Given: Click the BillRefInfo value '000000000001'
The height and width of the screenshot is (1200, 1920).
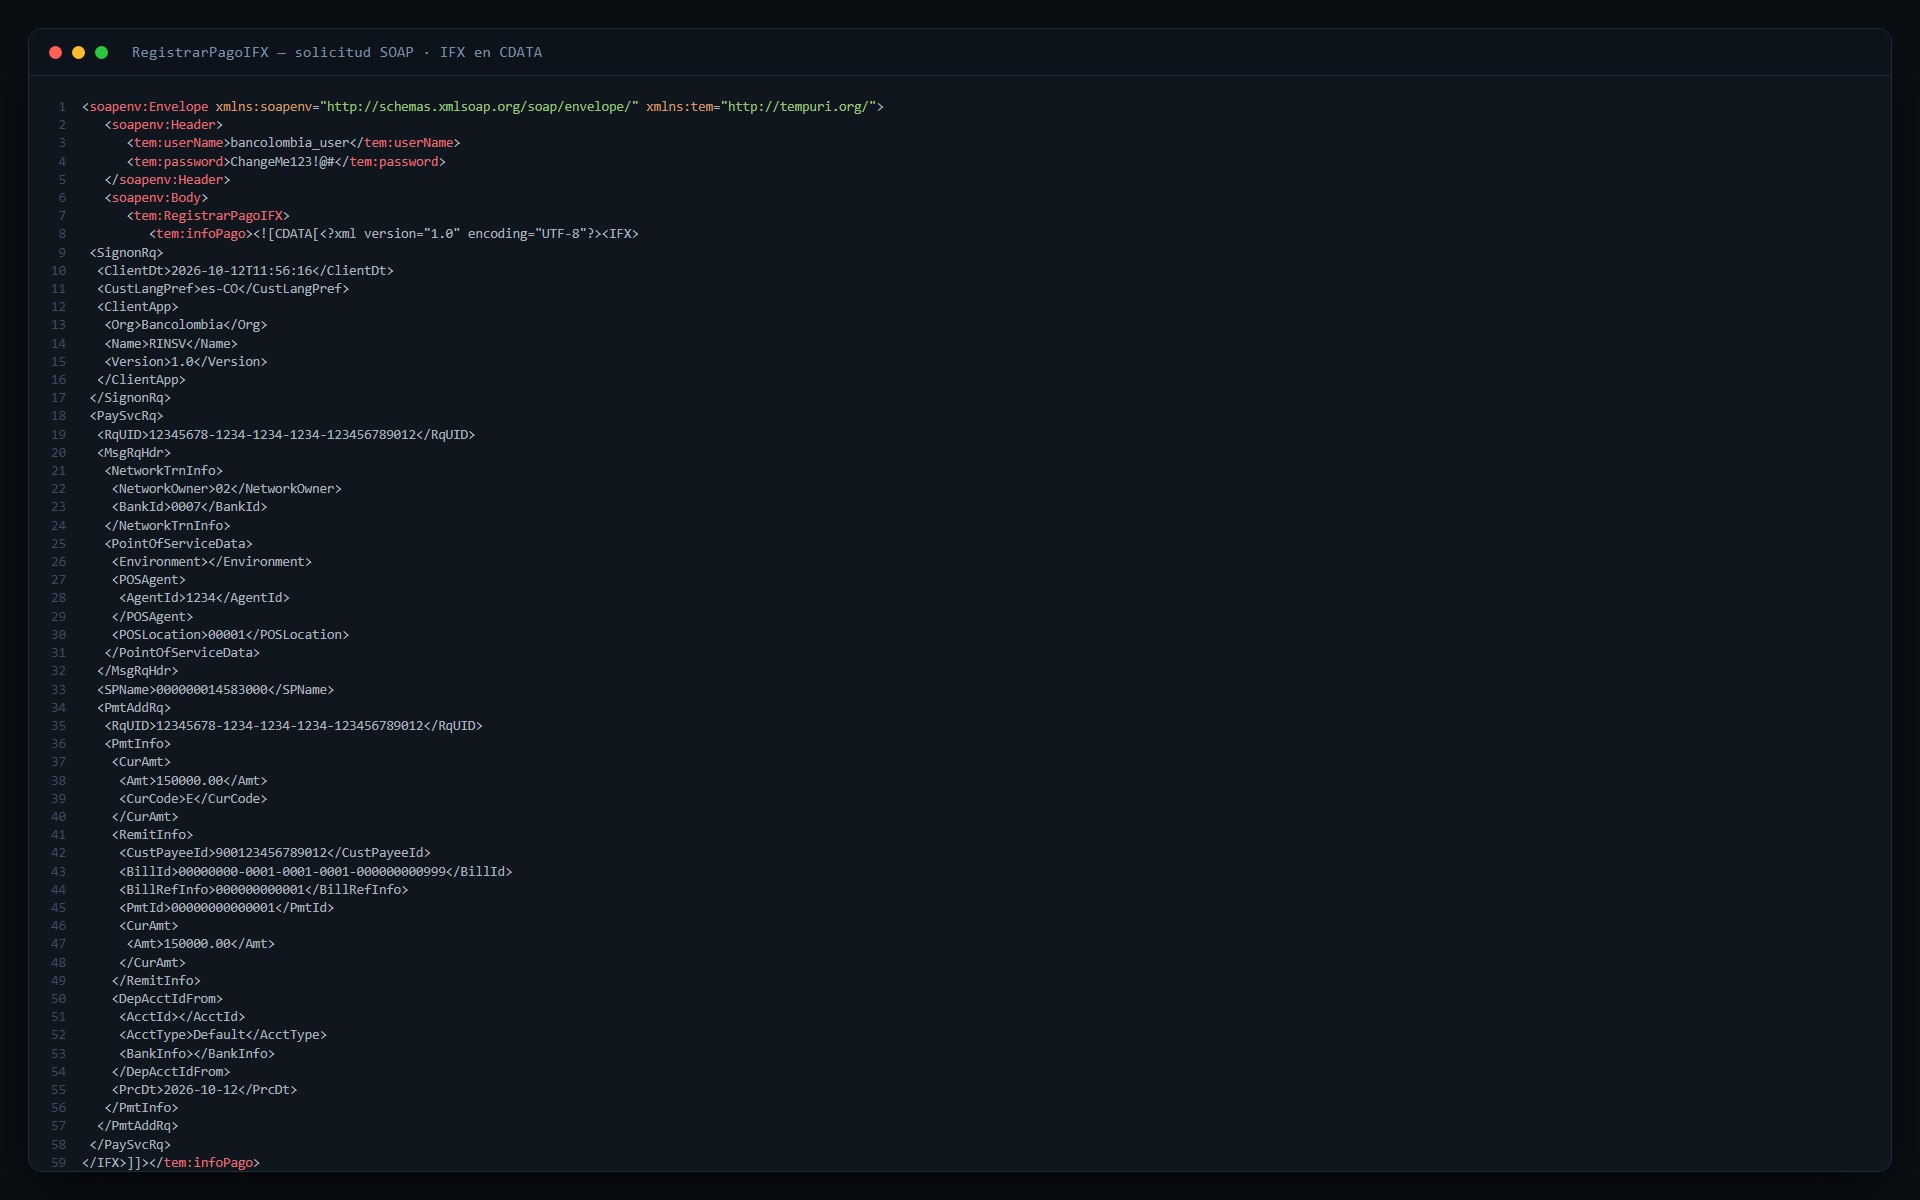Looking at the screenshot, I should click(261, 890).
